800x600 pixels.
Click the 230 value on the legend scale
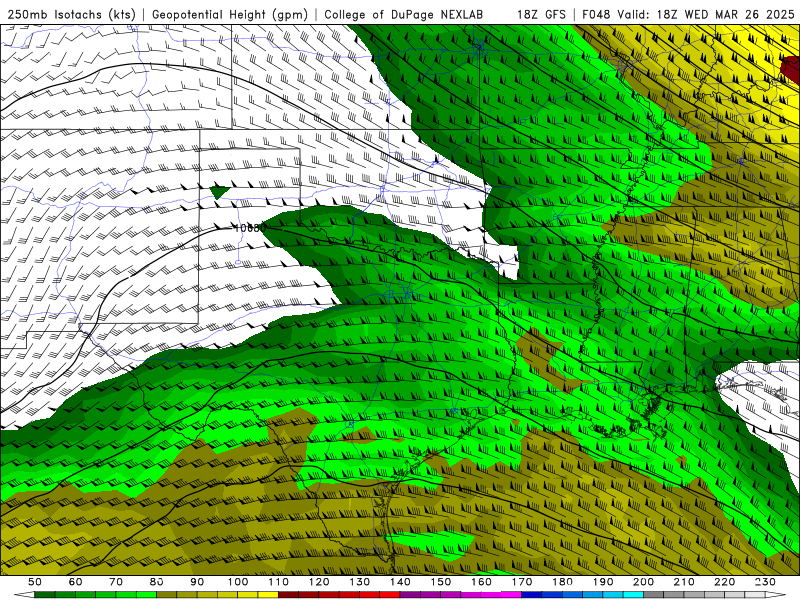coord(765,582)
